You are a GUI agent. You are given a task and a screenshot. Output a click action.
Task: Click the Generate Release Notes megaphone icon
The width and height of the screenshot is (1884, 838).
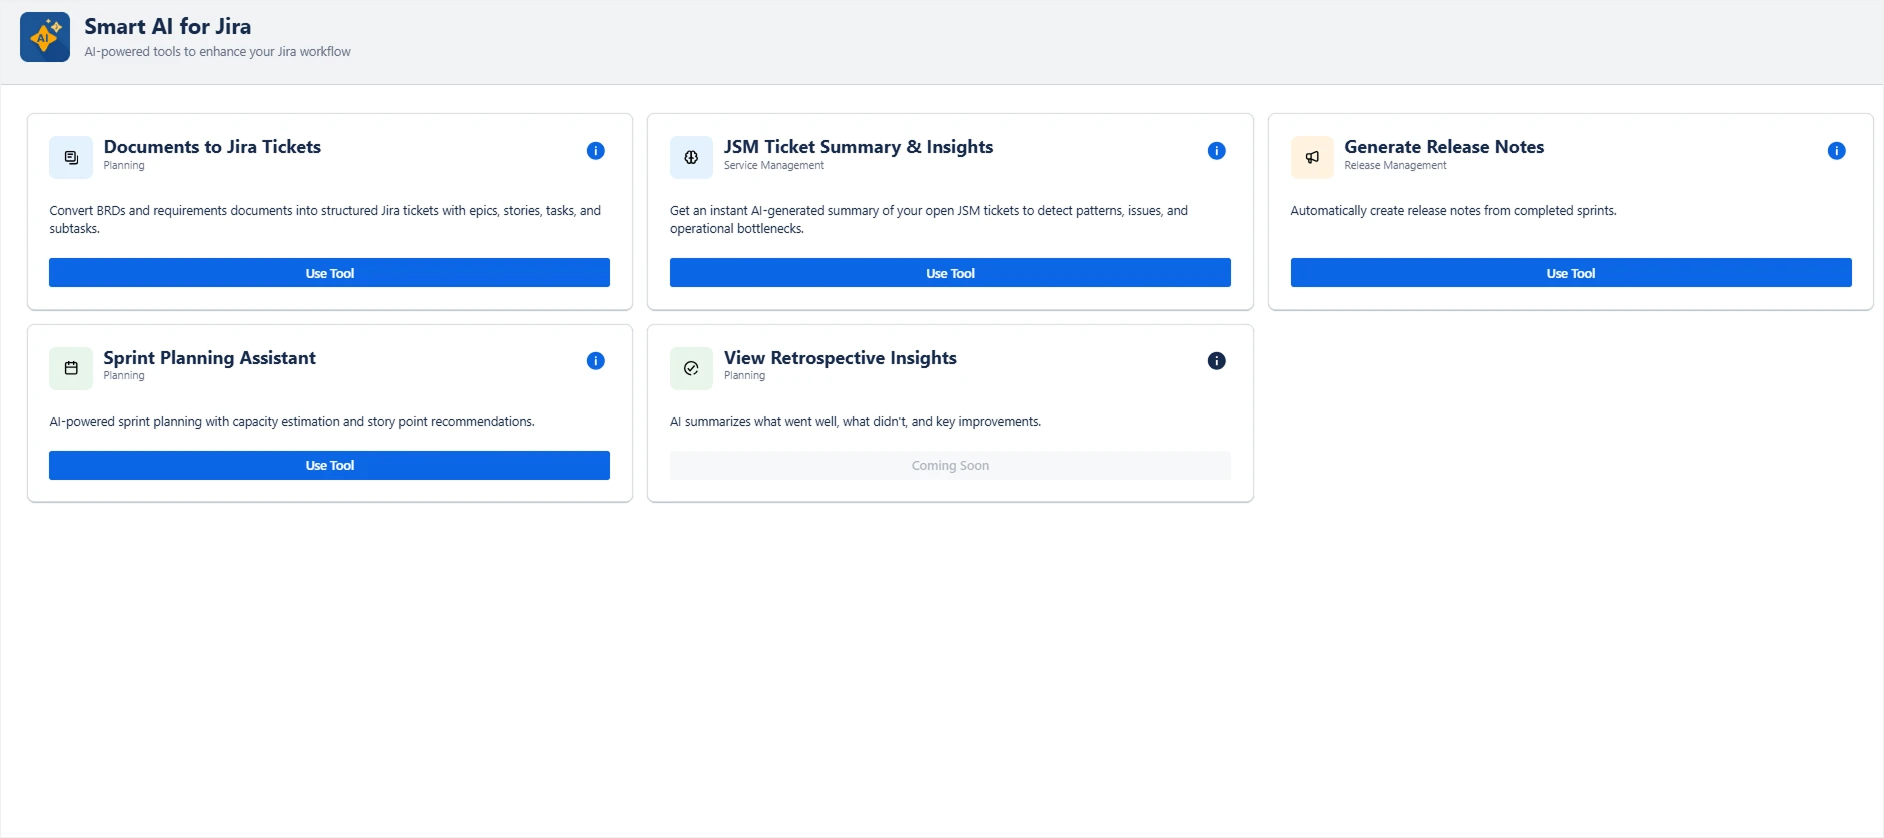tap(1312, 157)
